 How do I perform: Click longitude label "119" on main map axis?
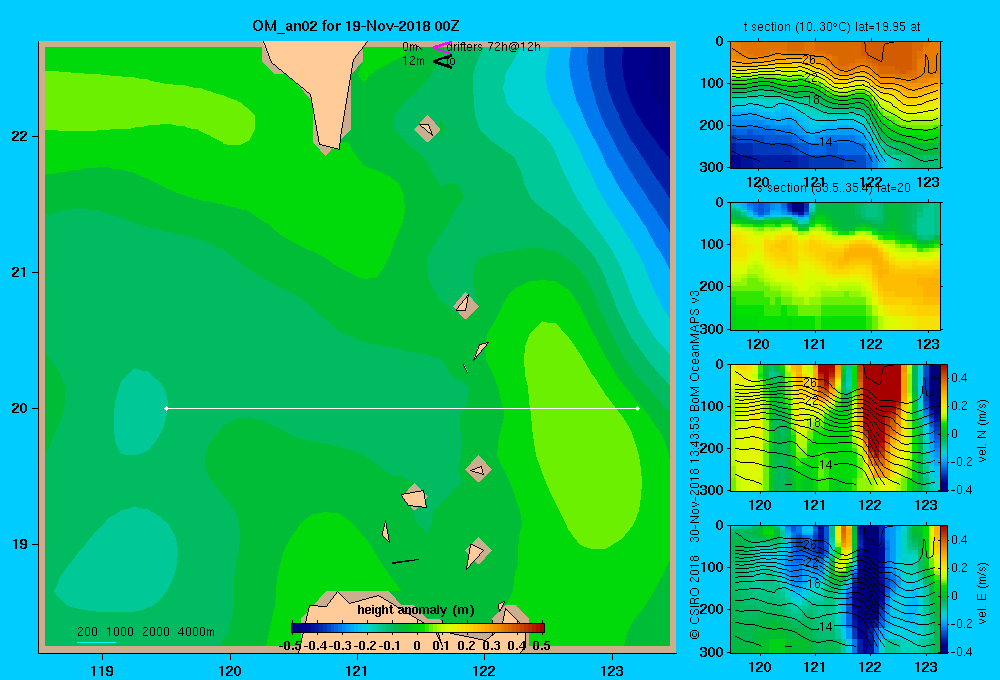(x=102, y=670)
